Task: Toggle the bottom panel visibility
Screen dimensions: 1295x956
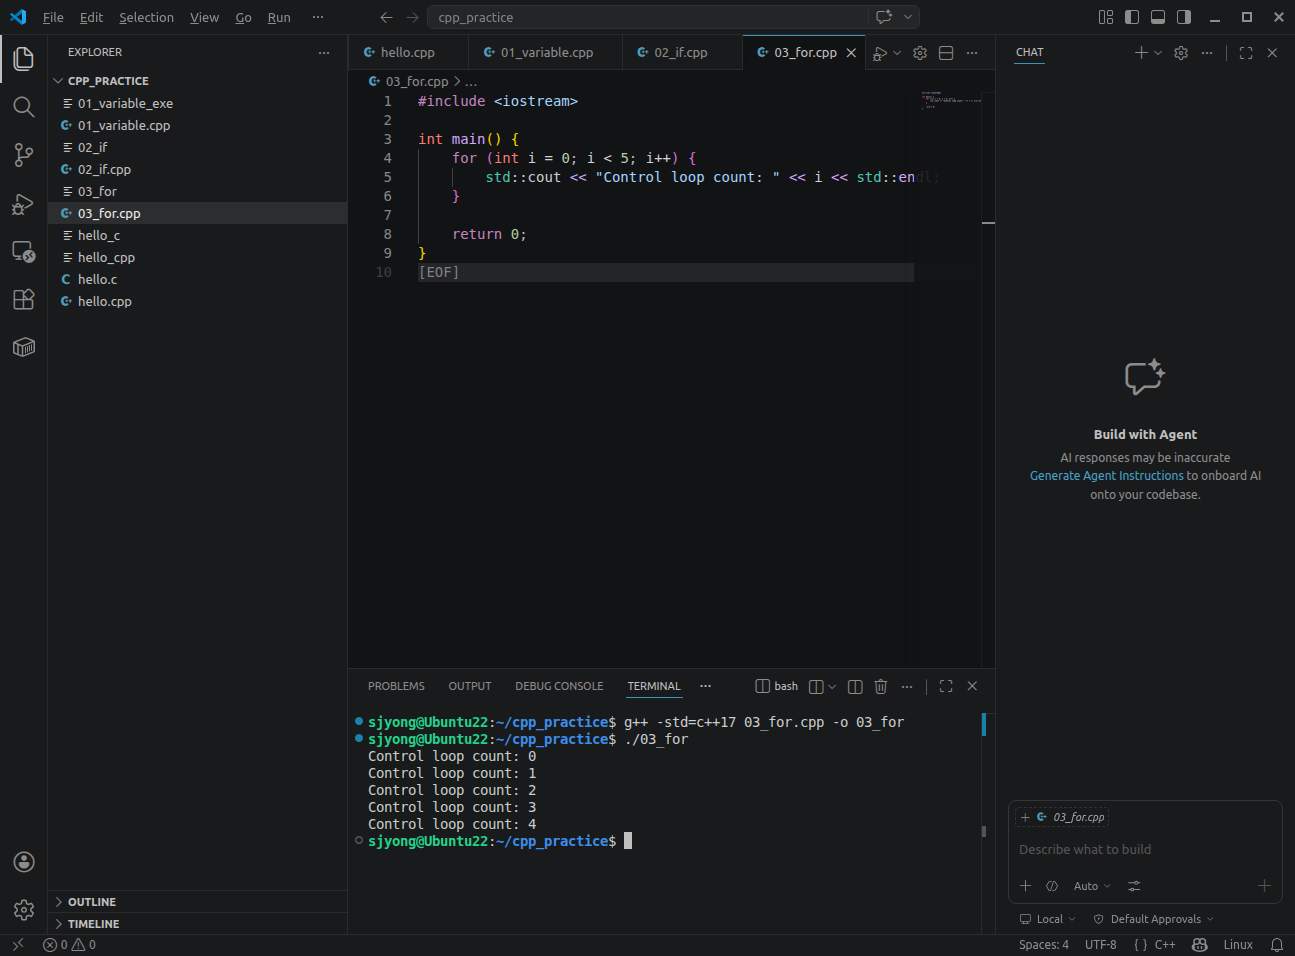Action: point(1158,17)
